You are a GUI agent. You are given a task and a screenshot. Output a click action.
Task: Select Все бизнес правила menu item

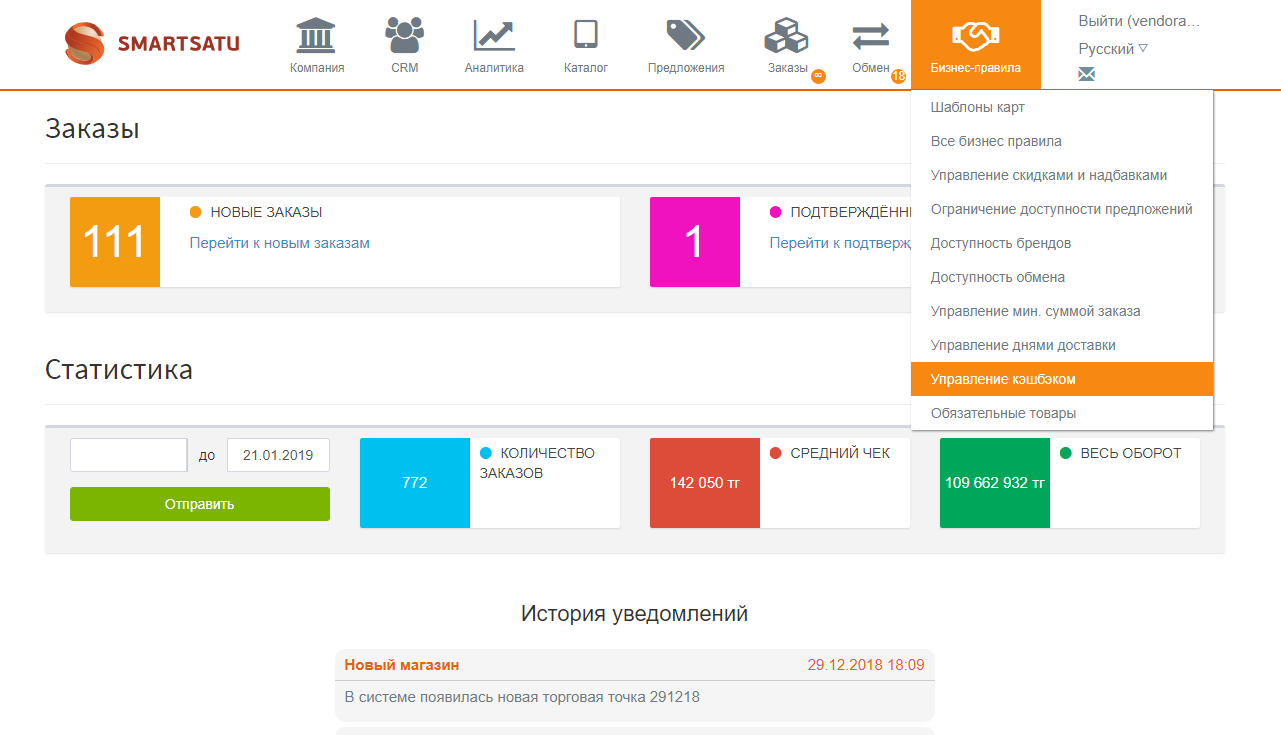pos(1062,141)
